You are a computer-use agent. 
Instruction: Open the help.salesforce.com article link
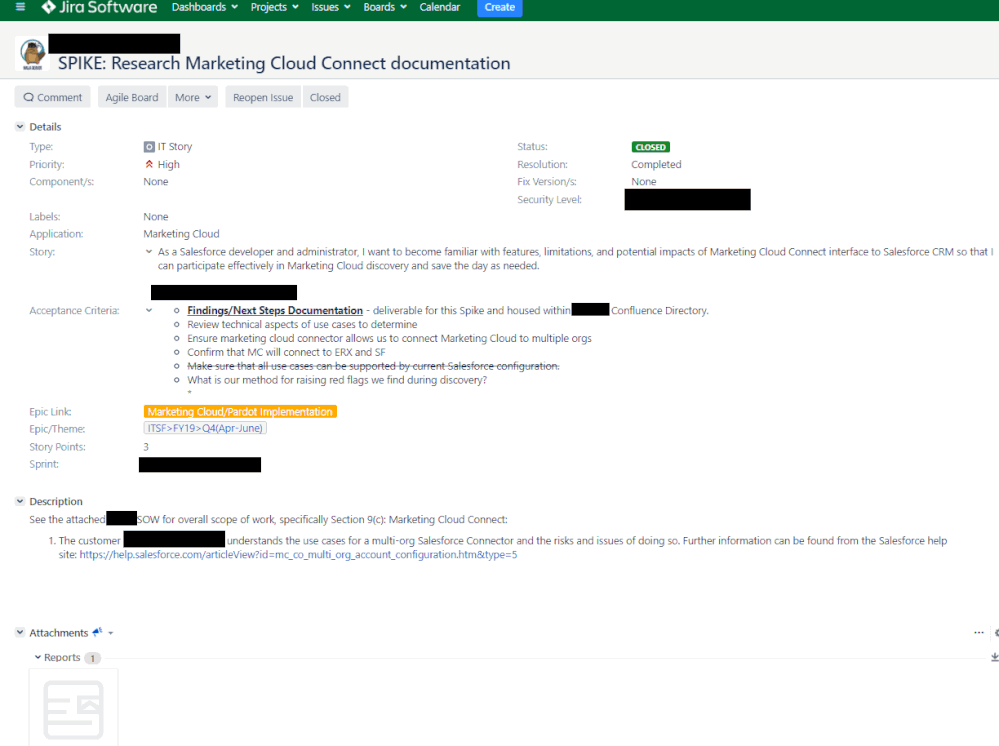point(298,554)
